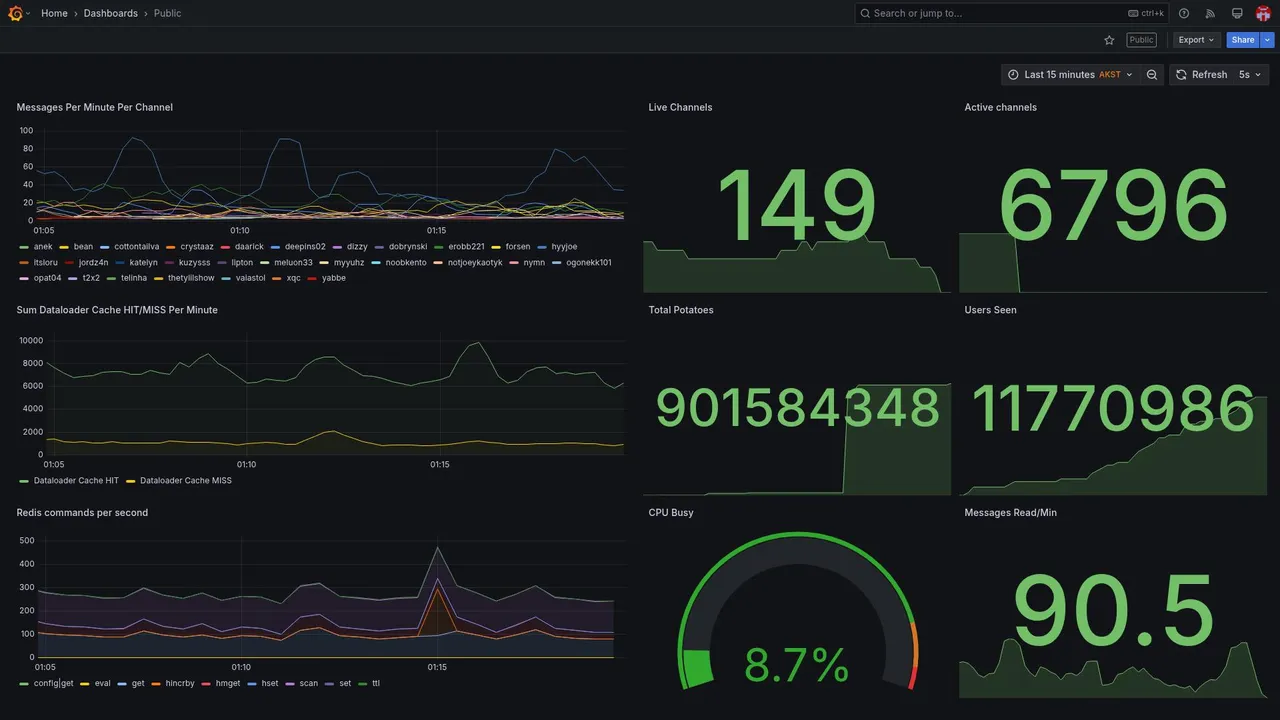Expand the 5s refresh interval dropdown
1280x720 pixels.
coord(1250,75)
